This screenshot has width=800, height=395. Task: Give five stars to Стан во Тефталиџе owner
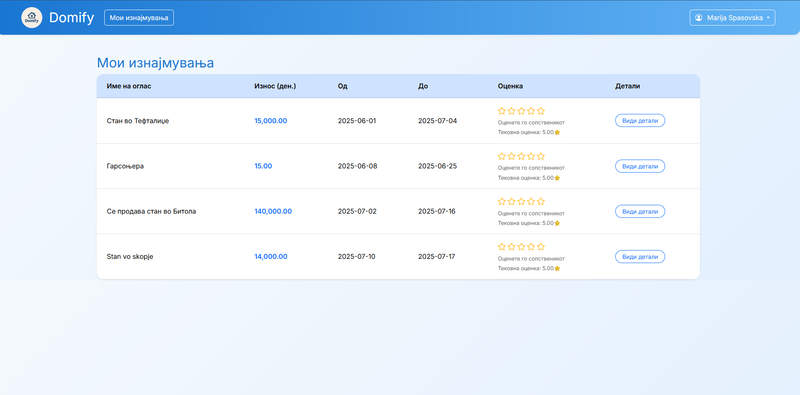click(x=541, y=111)
